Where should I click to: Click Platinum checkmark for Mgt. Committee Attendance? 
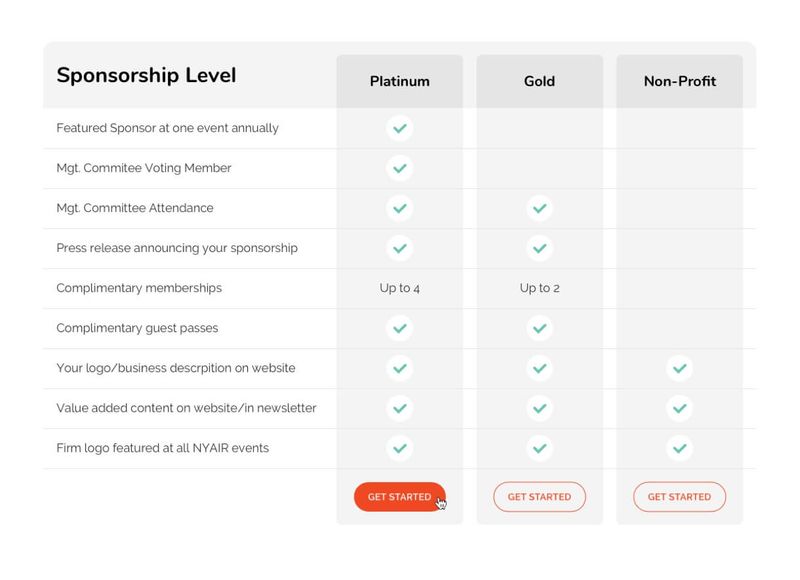[x=399, y=208]
